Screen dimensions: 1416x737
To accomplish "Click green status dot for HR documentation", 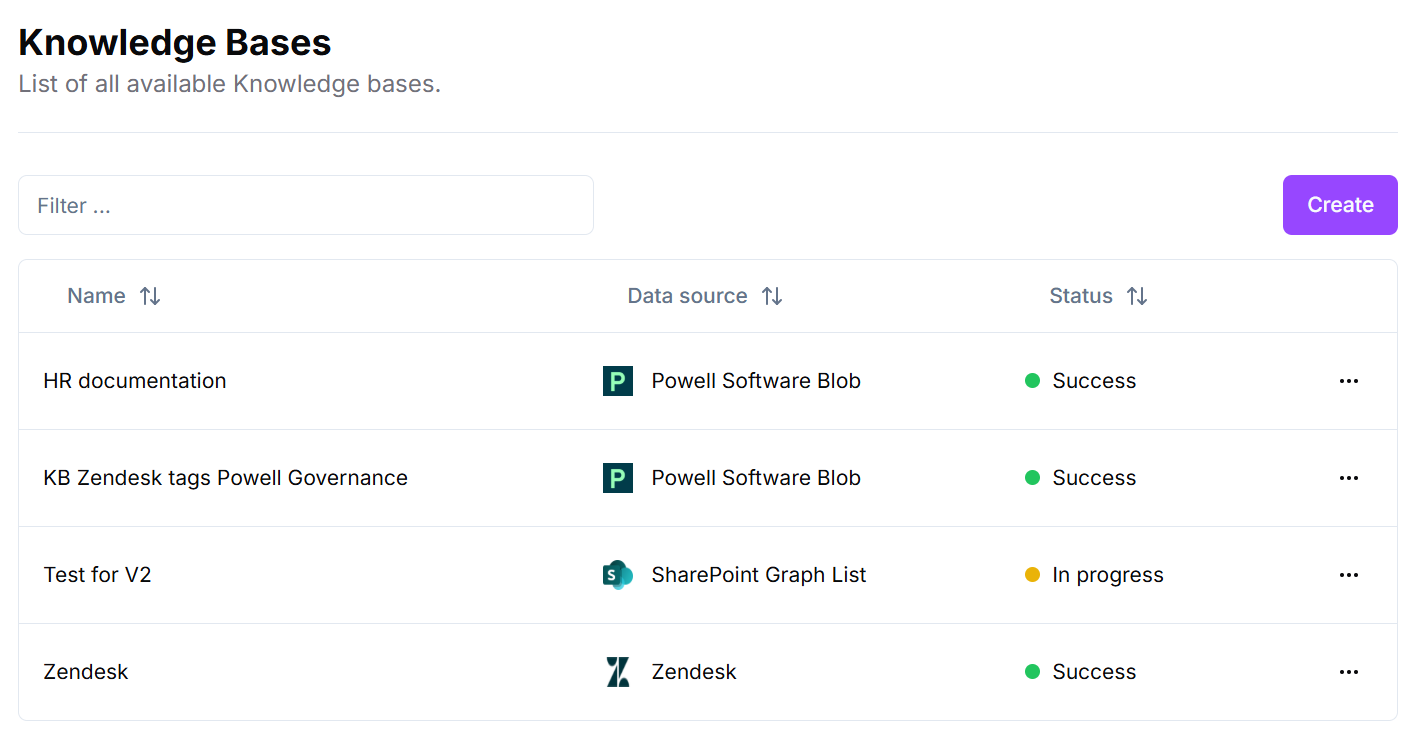I will (1033, 381).
